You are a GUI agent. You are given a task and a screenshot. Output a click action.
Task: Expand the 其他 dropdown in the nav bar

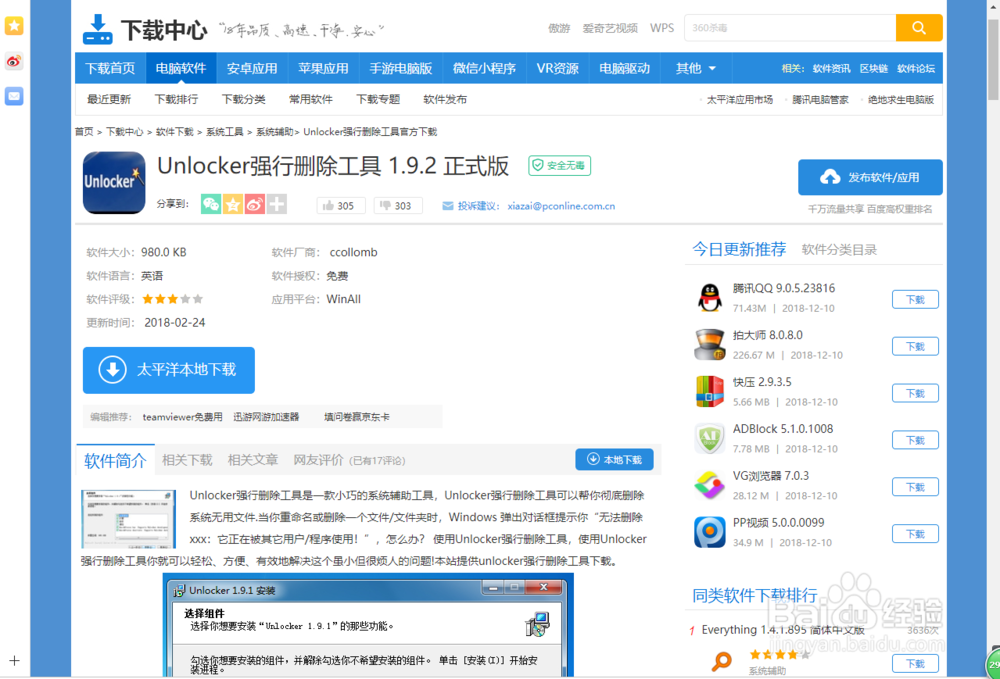point(695,68)
